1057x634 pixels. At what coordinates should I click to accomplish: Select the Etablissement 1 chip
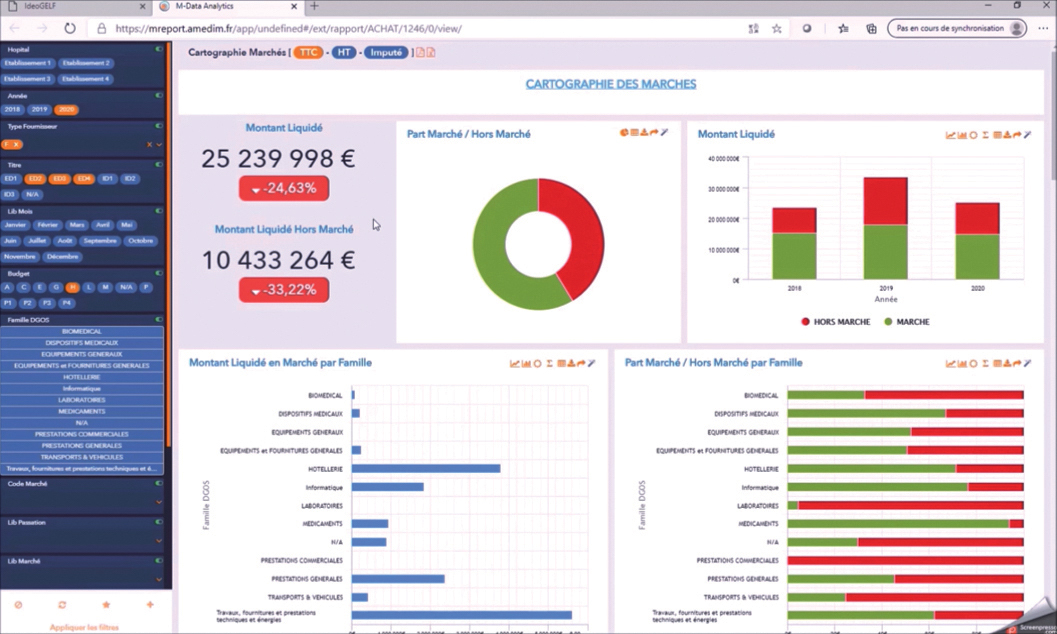pyautogui.click(x=28, y=63)
